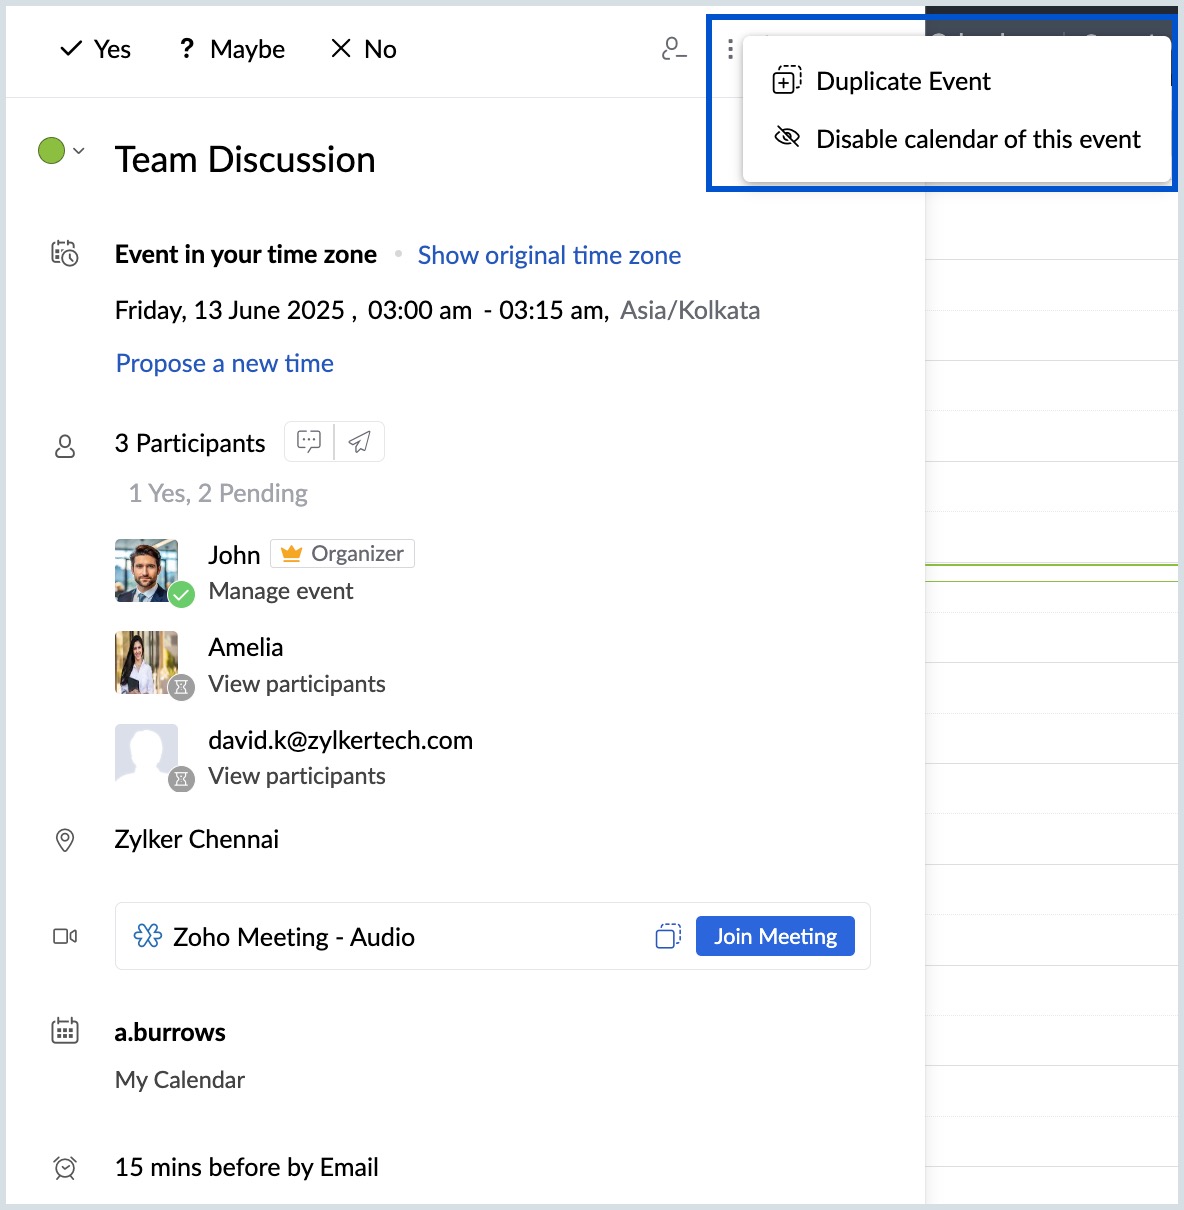This screenshot has width=1184, height=1210.
Task: Click the green event color swatch
Action: coord(51,151)
